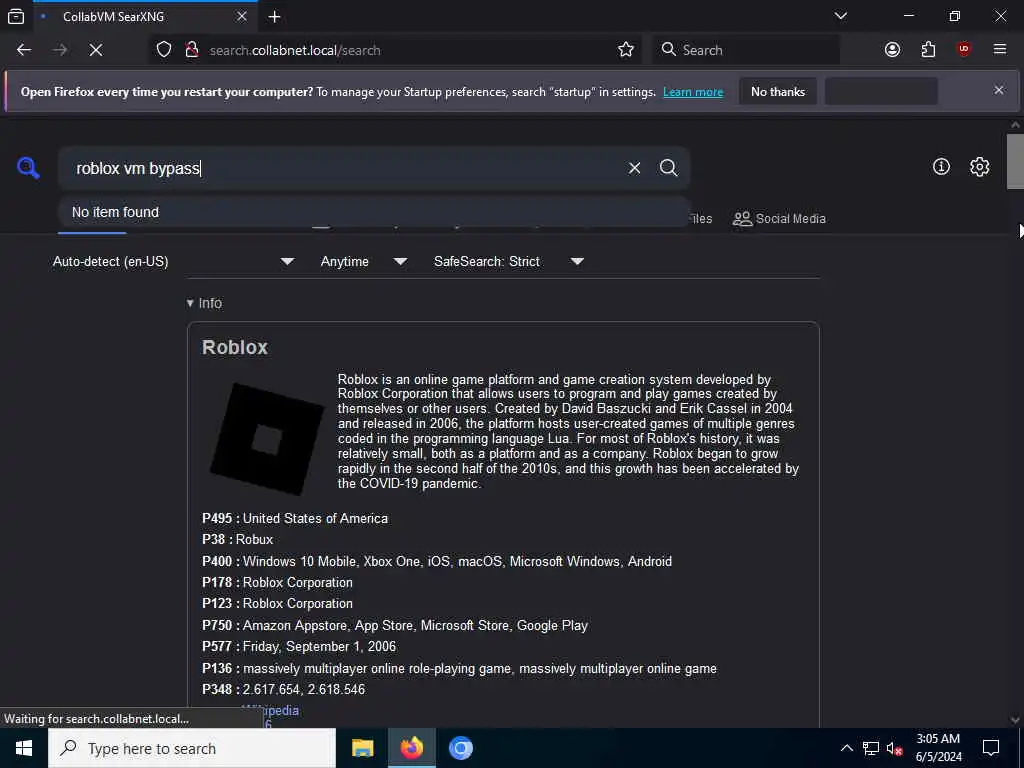1024x768 pixels.
Task: Open the uBlock Origin extension icon
Action: [x=964, y=50]
